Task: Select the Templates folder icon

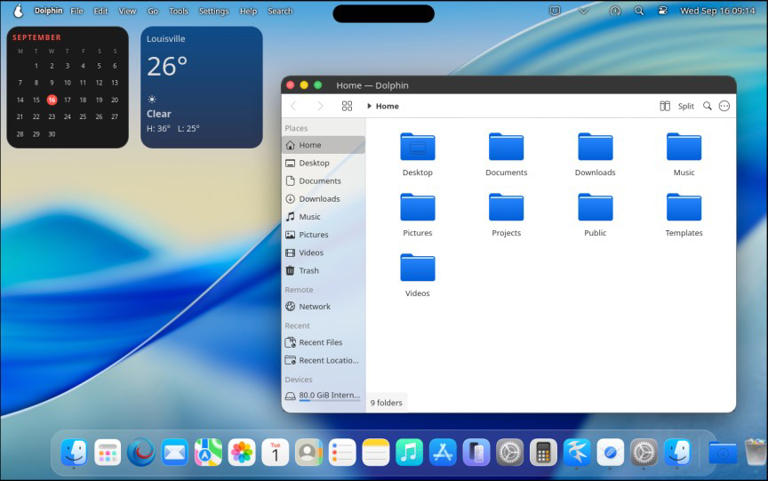Action: (684, 207)
